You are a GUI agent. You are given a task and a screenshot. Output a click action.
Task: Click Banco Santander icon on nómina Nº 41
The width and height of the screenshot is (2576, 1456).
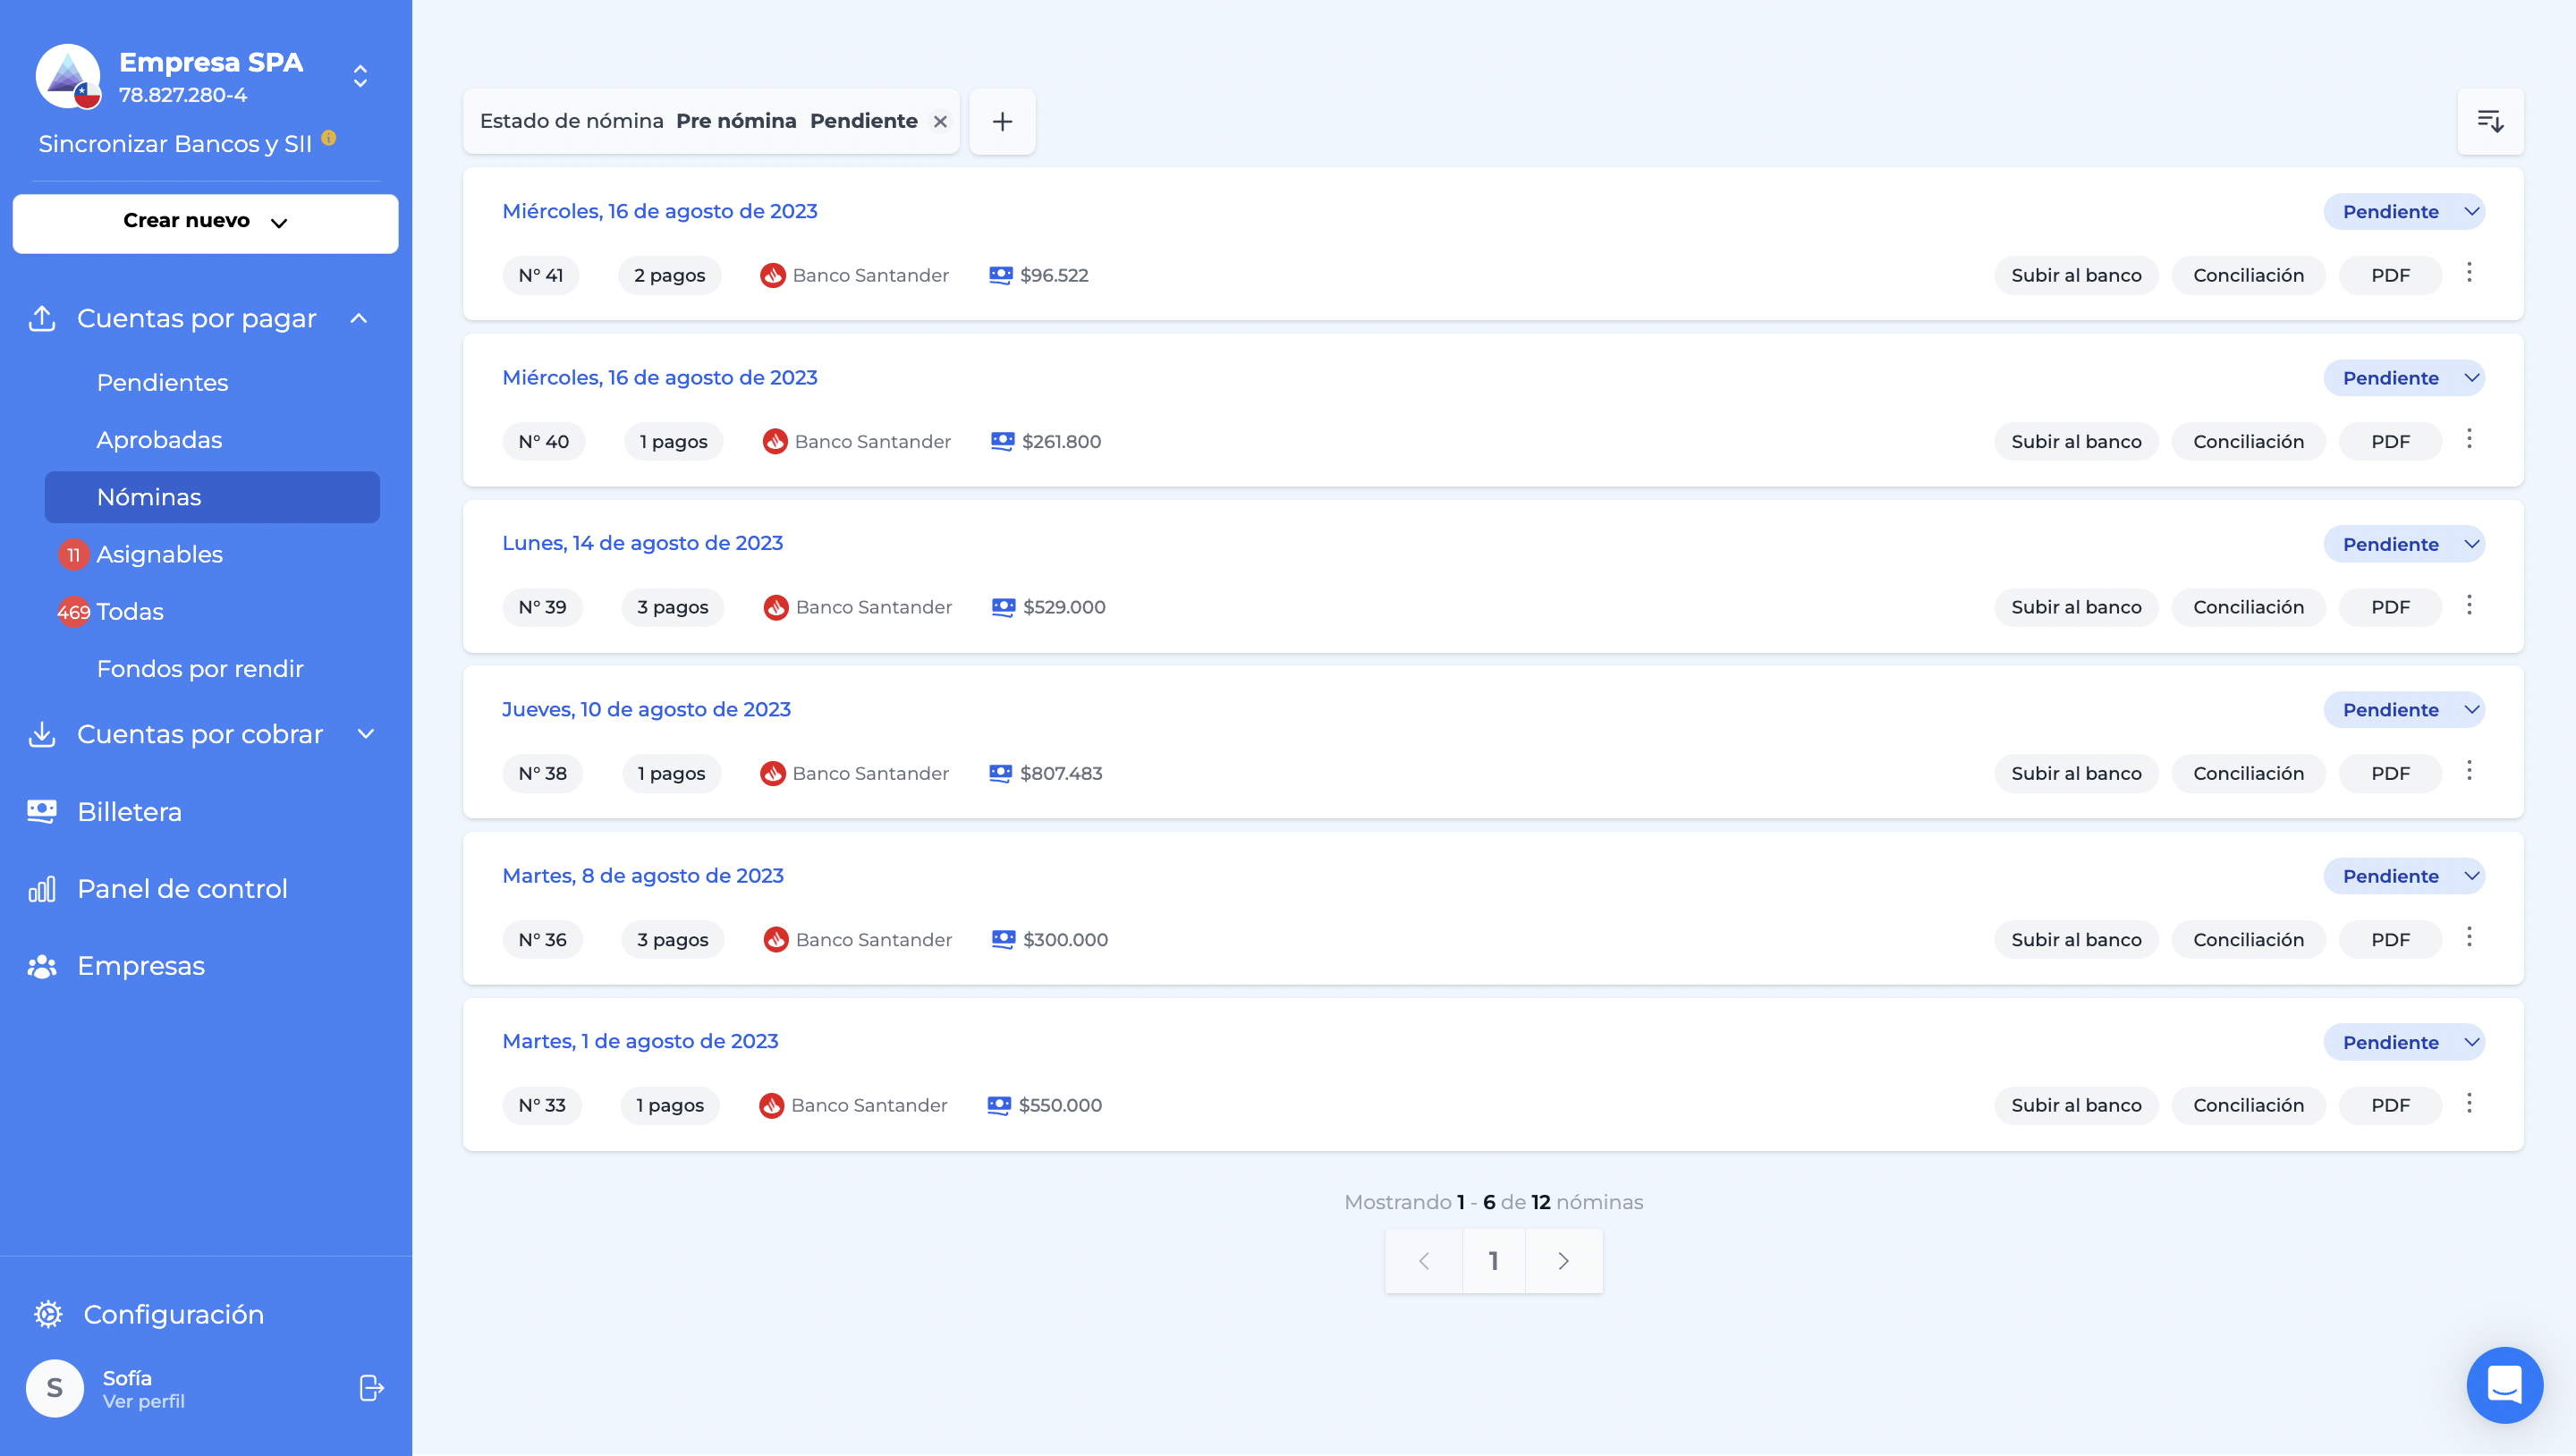point(772,274)
